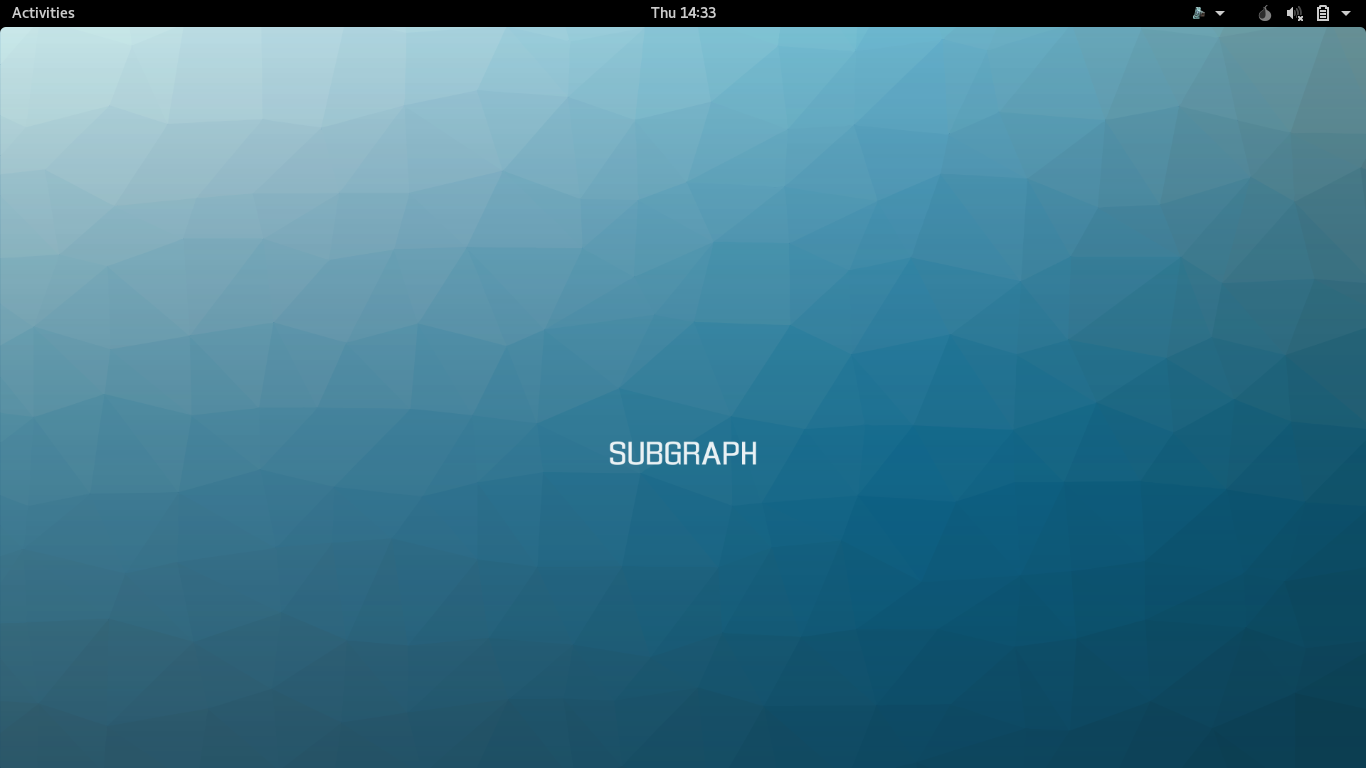
Task: Open the Activities overview
Action: [x=43, y=13]
